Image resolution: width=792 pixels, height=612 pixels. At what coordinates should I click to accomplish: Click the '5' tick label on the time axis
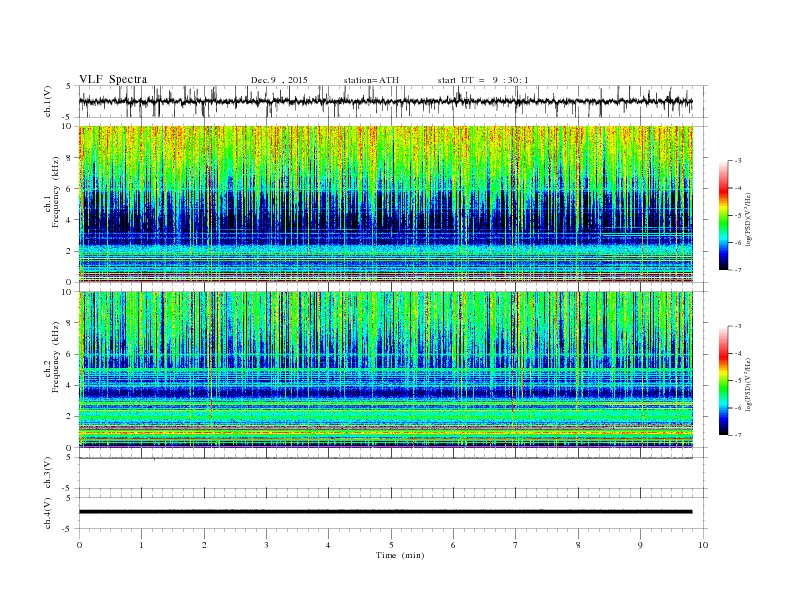point(391,545)
